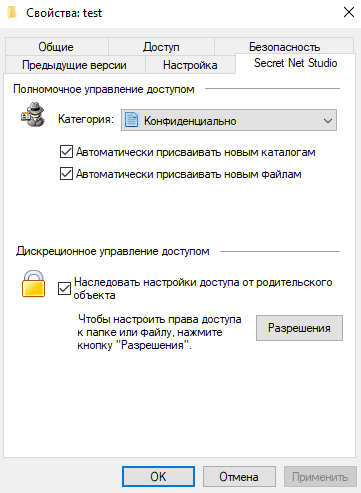361x493 pixels.
Task: Uncheck inherit access settings from parent object
Action: [x=64, y=288]
